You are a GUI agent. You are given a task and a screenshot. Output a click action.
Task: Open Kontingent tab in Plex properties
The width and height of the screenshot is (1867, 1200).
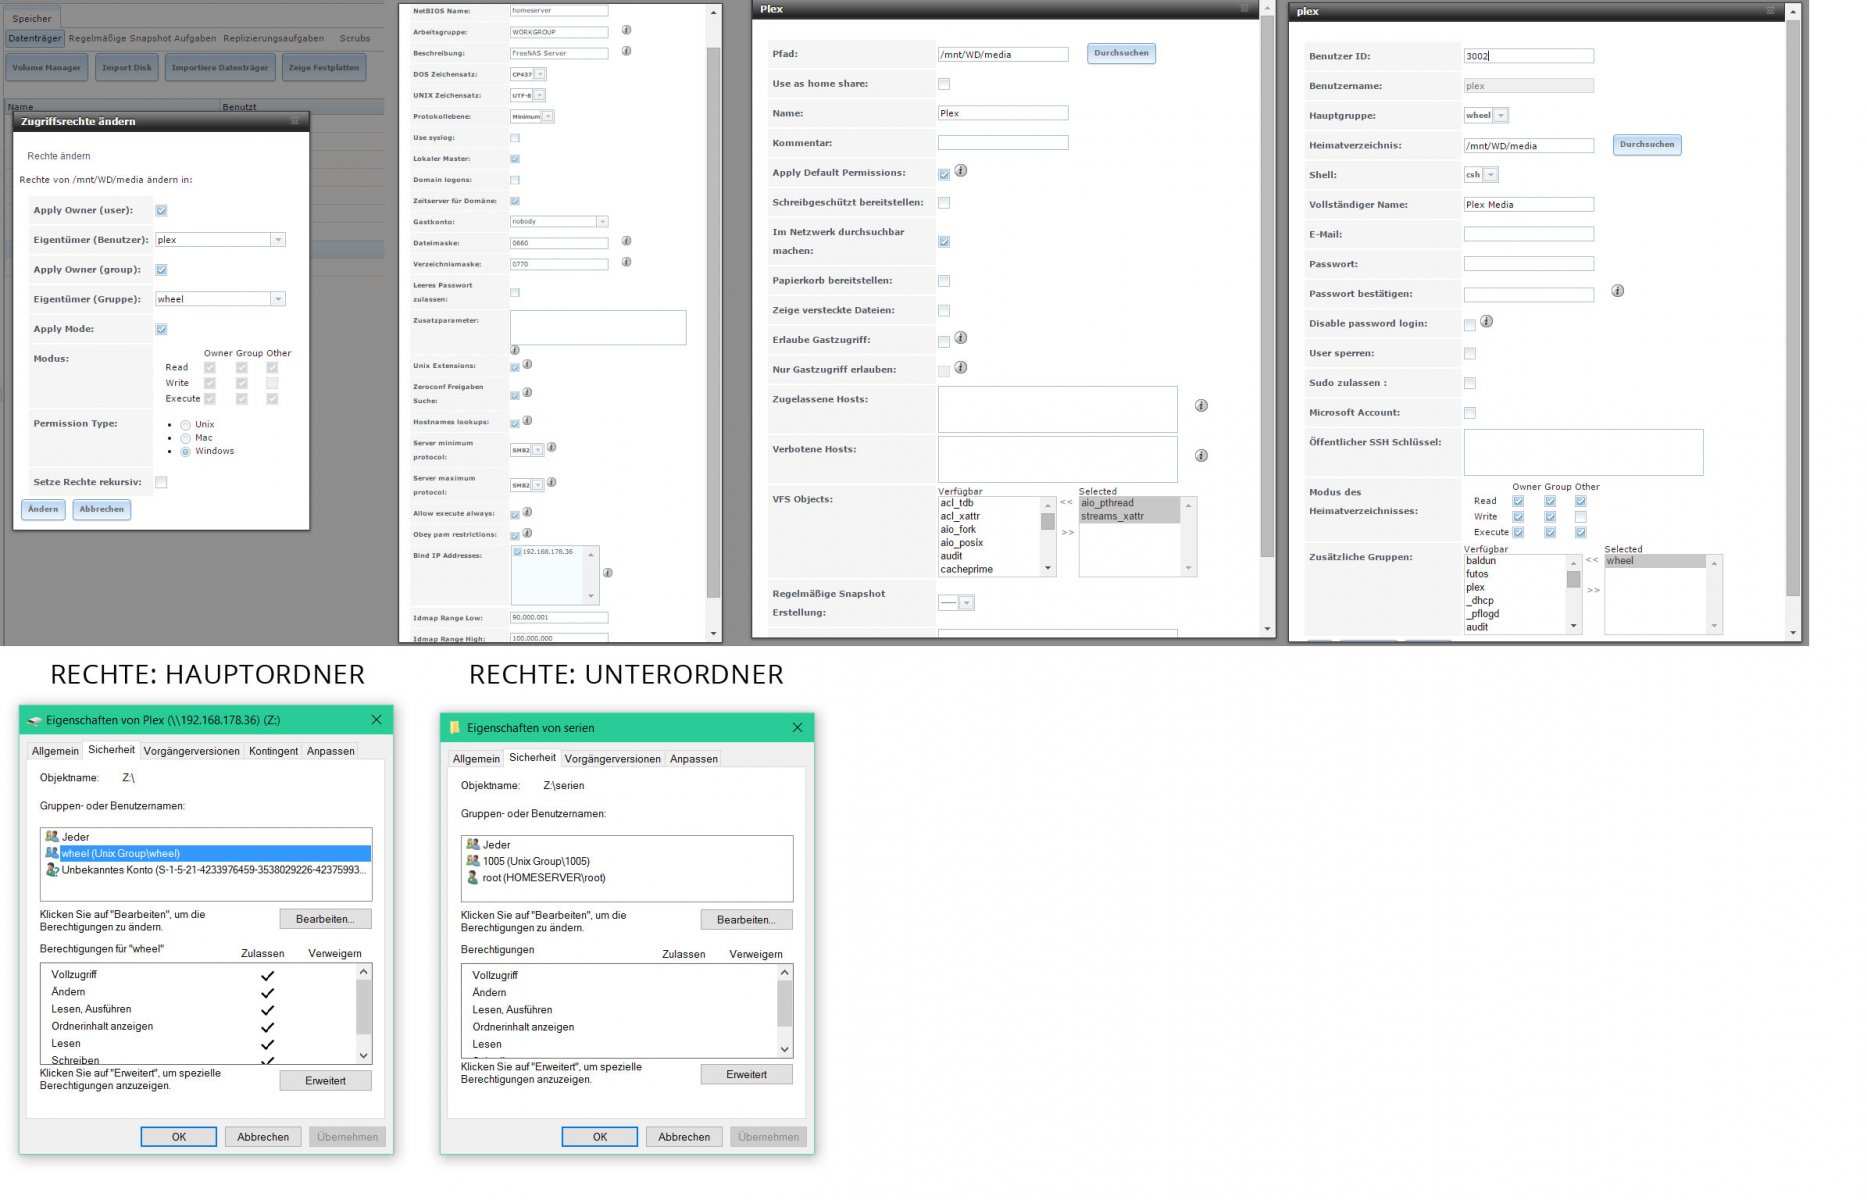[x=273, y=751]
